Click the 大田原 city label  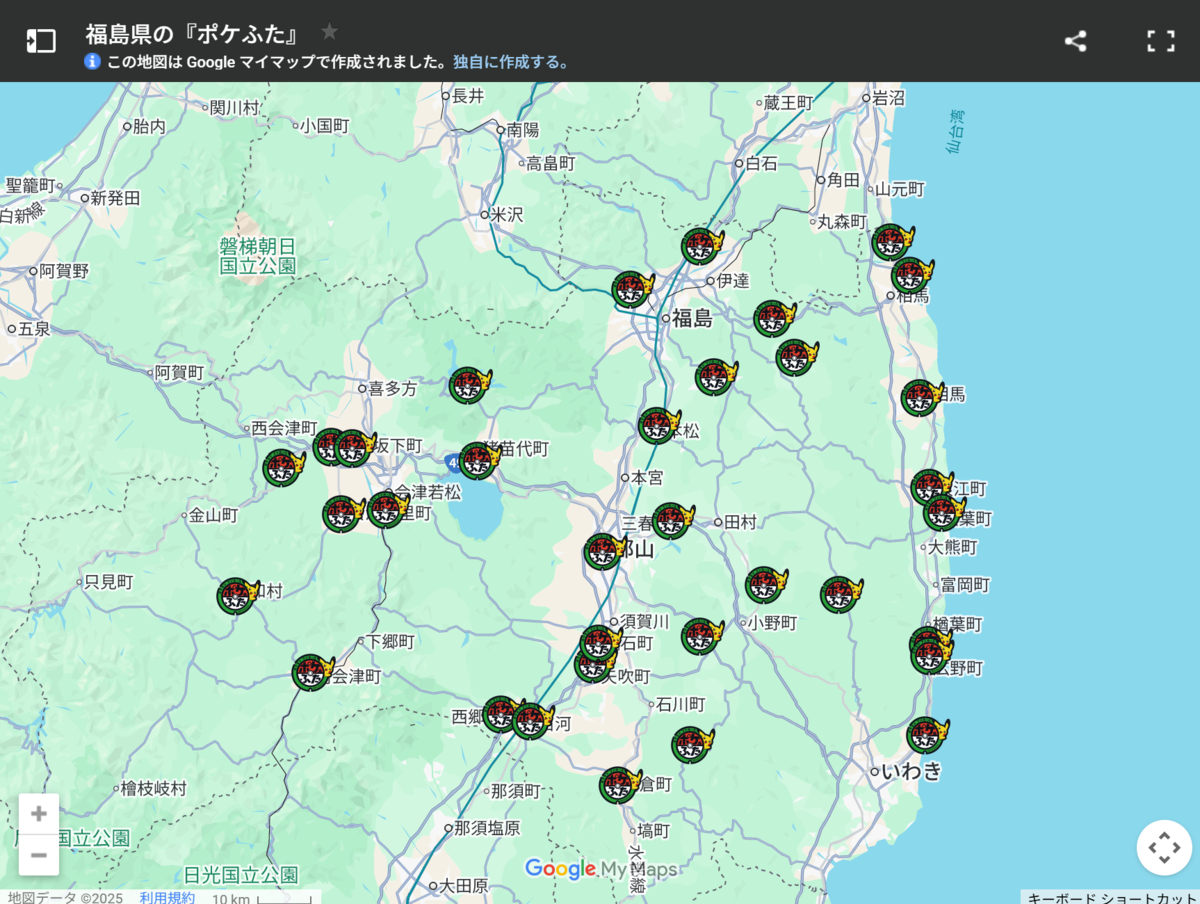pos(464,886)
